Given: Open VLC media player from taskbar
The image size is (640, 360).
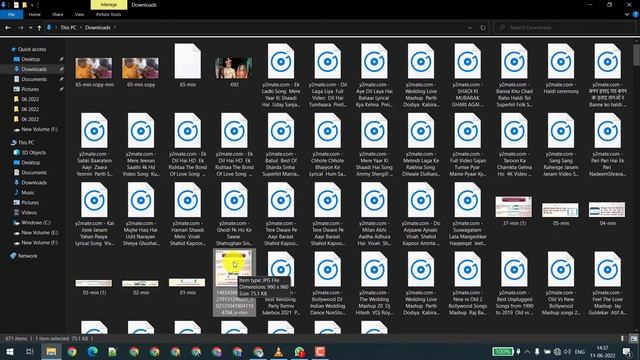Looking at the screenshot, I should click(278, 351).
